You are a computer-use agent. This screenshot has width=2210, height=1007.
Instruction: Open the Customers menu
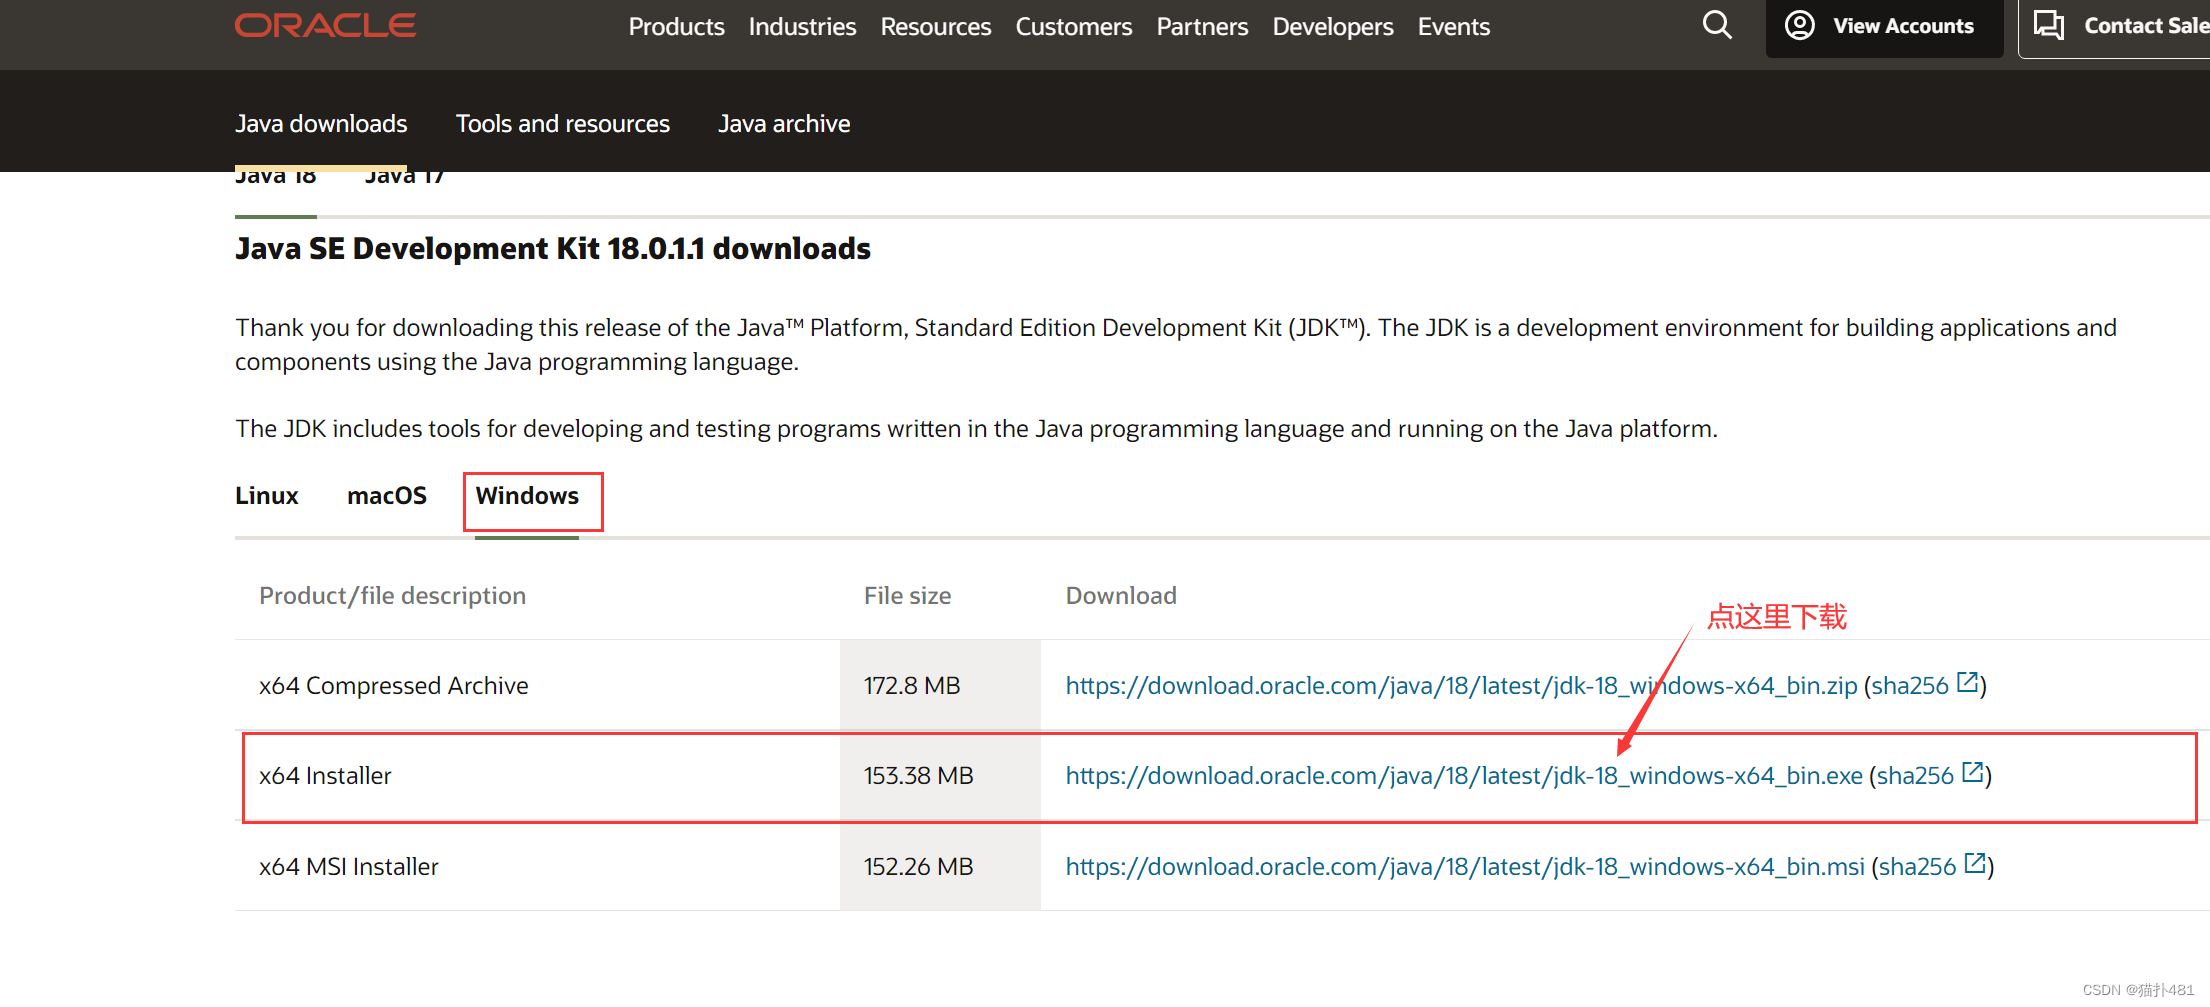1074,27
